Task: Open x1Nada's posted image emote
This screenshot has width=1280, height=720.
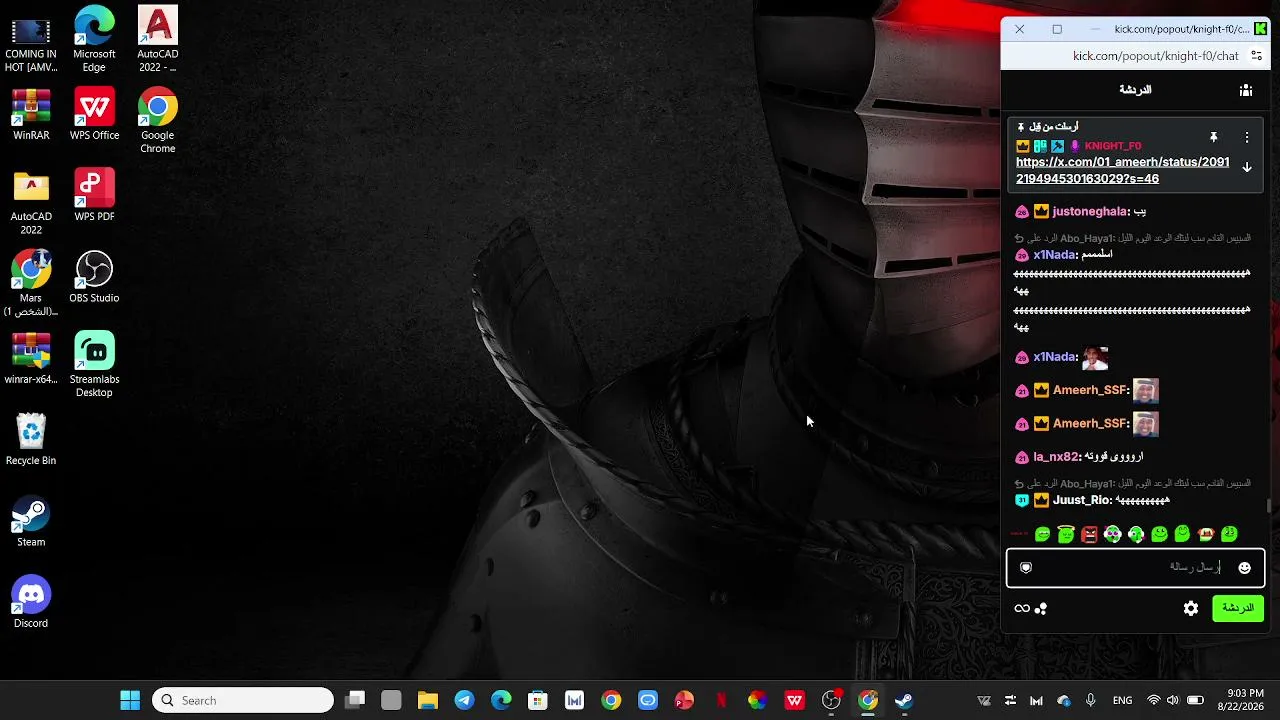Action: 1095,358
